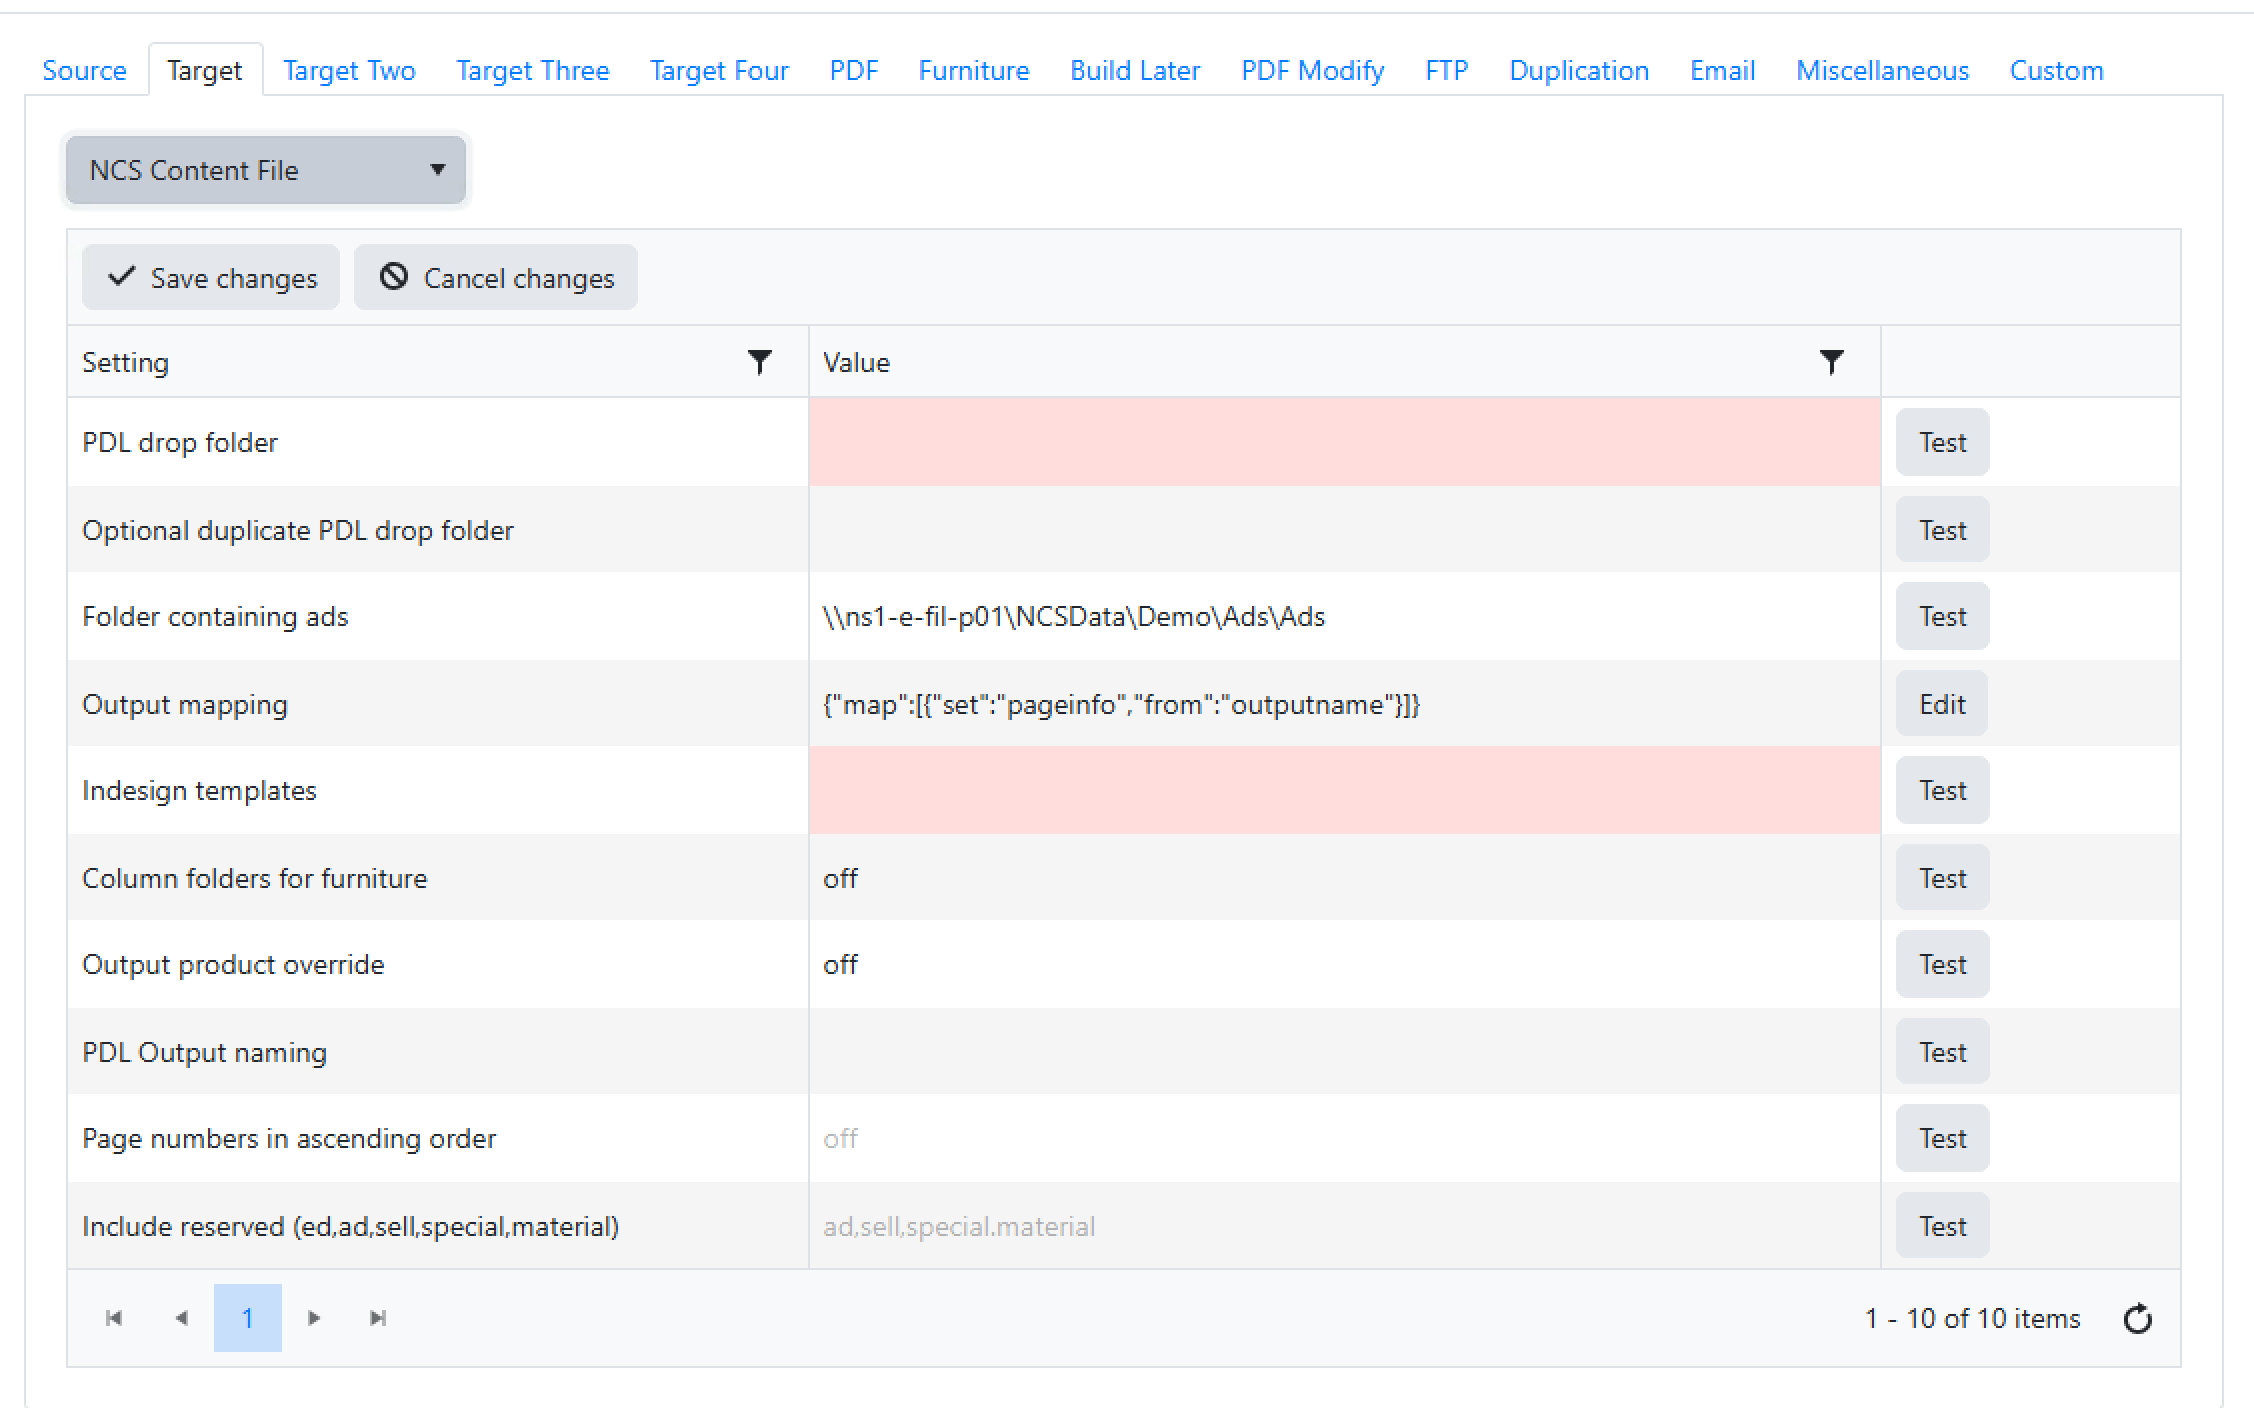Go to next page arrow
Image resolution: width=2254 pixels, height=1408 pixels.
(314, 1318)
